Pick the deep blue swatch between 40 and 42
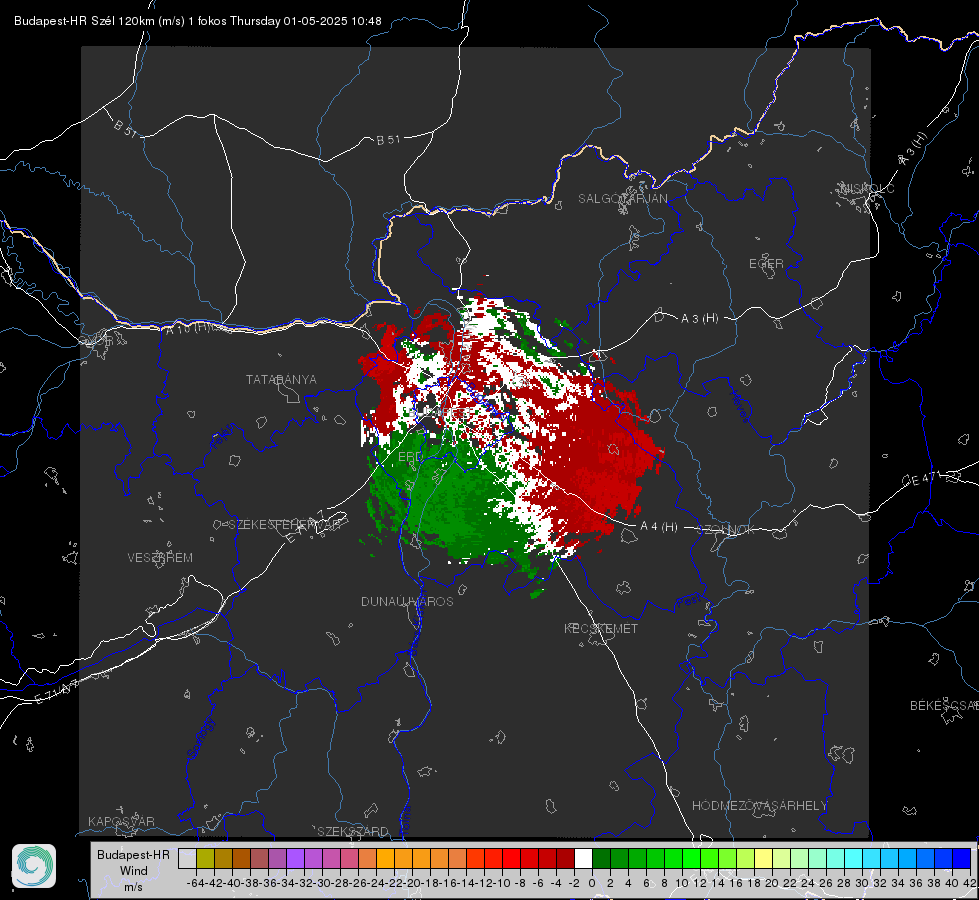The height and width of the screenshot is (900, 979). pyautogui.click(x=962, y=858)
